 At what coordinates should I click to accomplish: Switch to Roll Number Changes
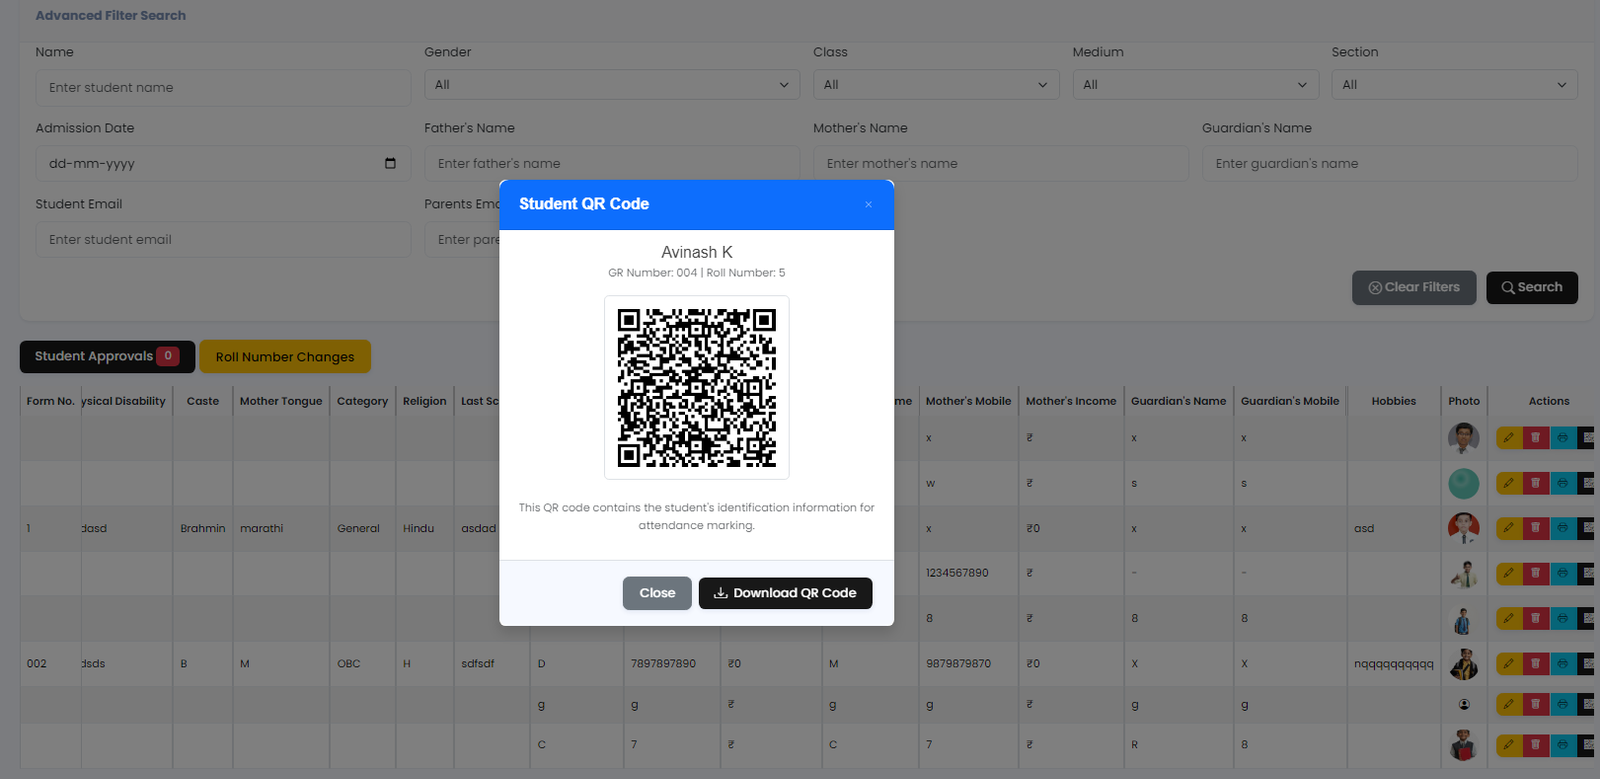tap(285, 357)
